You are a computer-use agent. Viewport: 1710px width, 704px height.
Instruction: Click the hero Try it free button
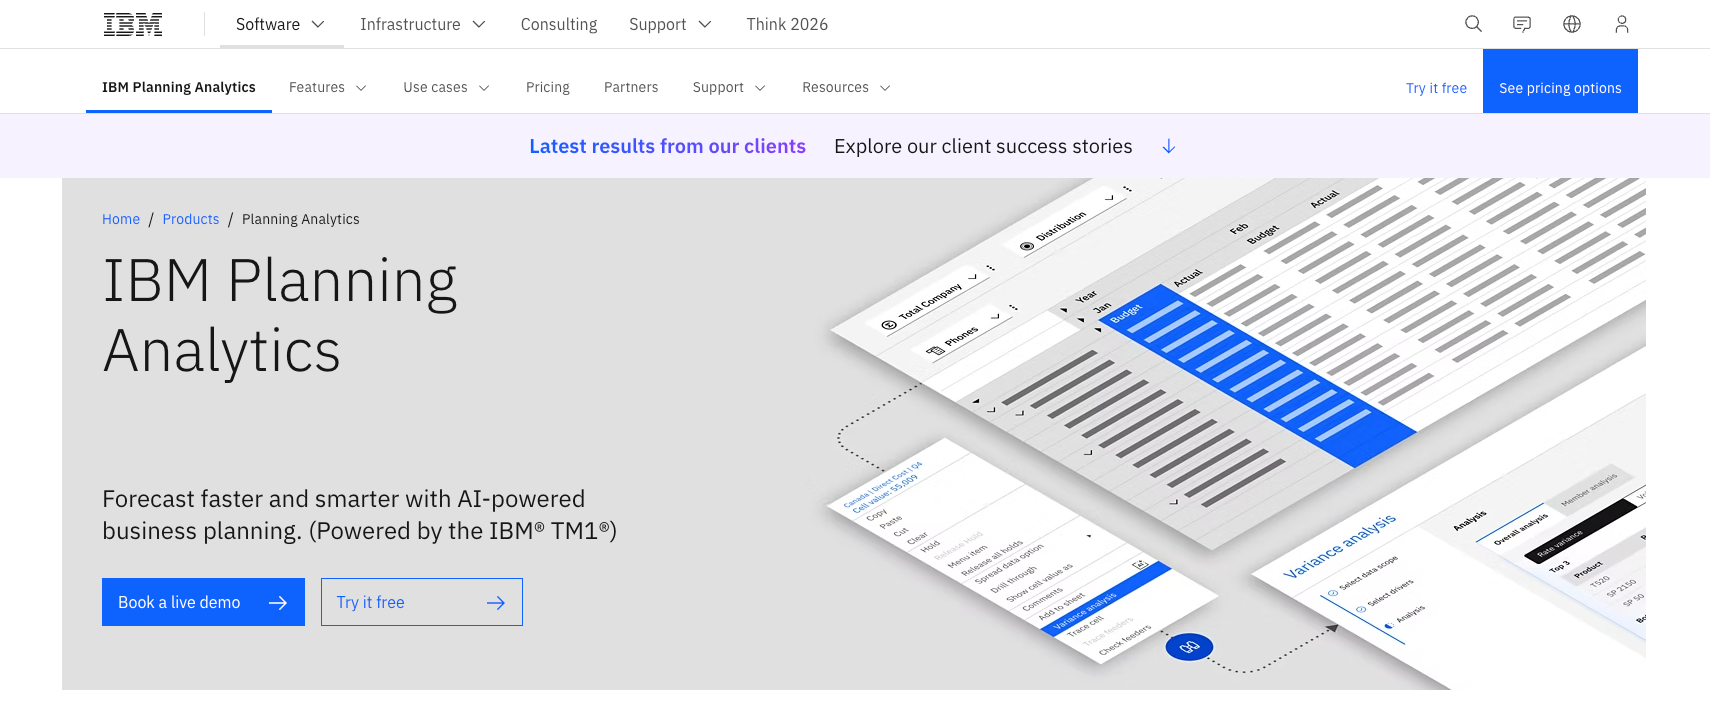(x=422, y=602)
